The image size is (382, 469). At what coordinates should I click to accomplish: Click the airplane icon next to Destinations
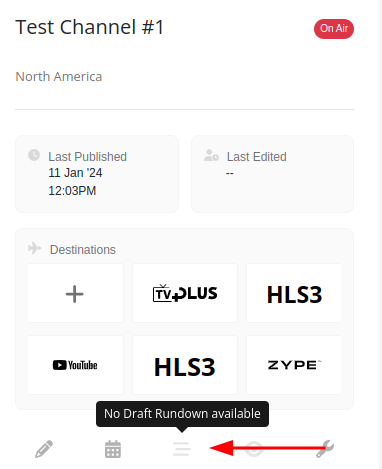coord(34,248)
